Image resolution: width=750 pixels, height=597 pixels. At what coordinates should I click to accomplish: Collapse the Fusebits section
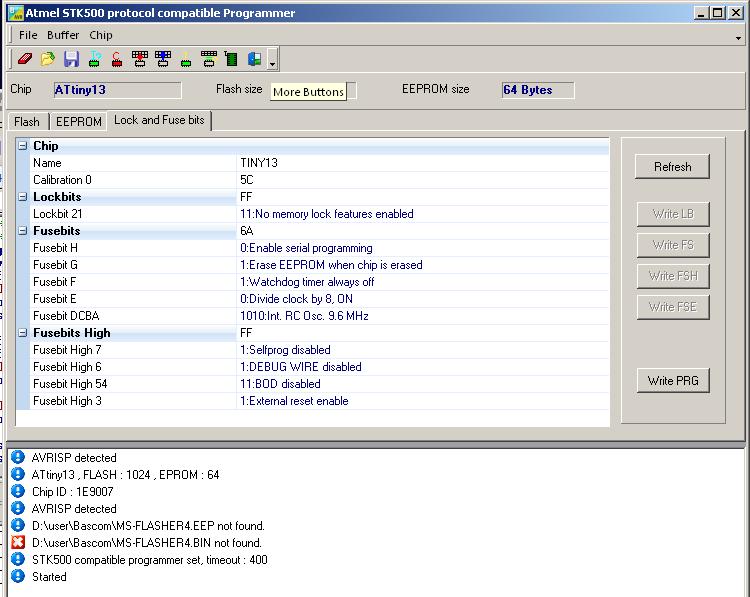(22, 231)
